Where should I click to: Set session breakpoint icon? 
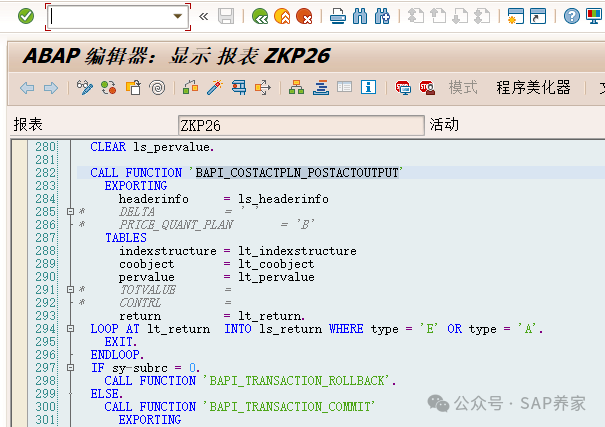tap(403, 88)
